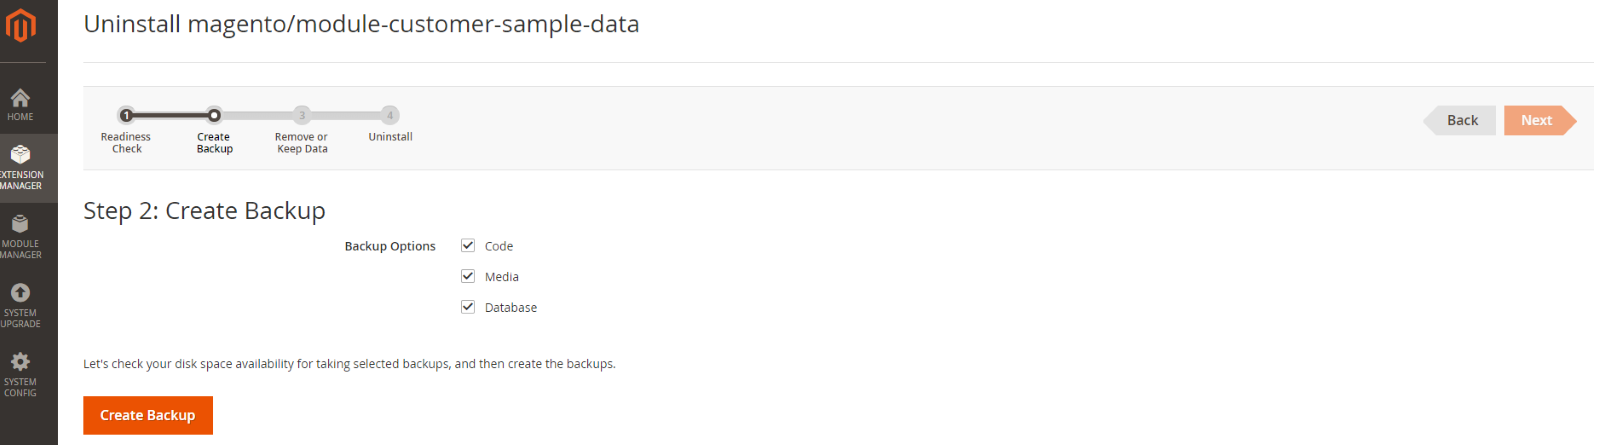Open the Home sidebar icon
1600x445 pixels.
pyautogui.click(x=20, y=98)
